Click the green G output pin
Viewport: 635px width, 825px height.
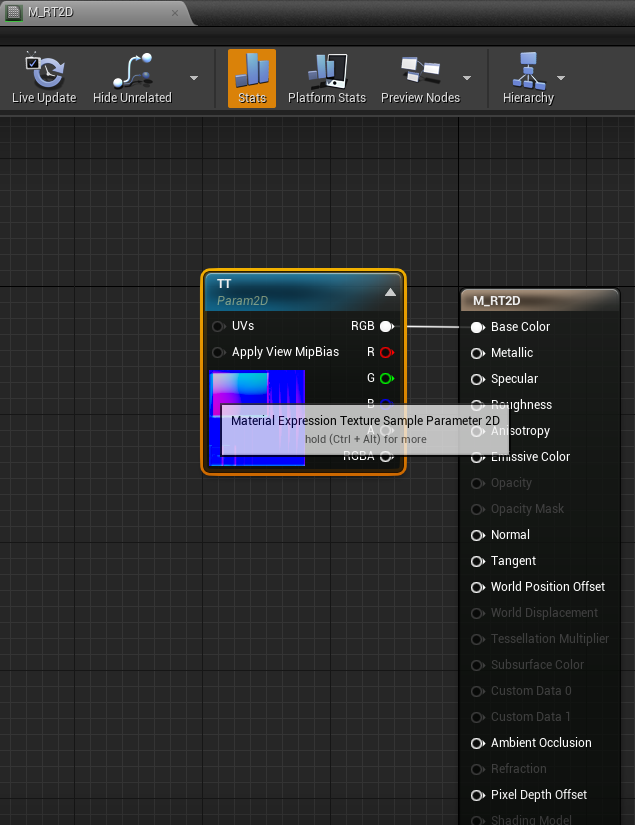tap(387, 378)
